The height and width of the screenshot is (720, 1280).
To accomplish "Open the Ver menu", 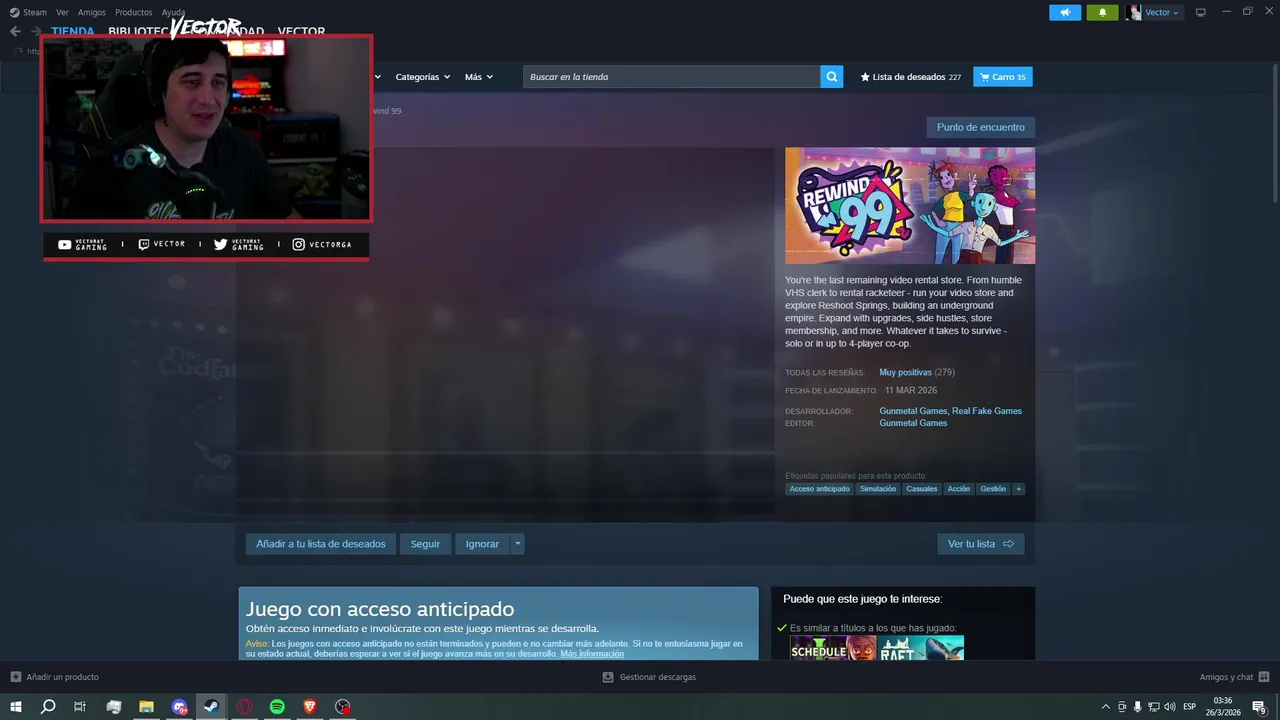I will tap(62, 12).
